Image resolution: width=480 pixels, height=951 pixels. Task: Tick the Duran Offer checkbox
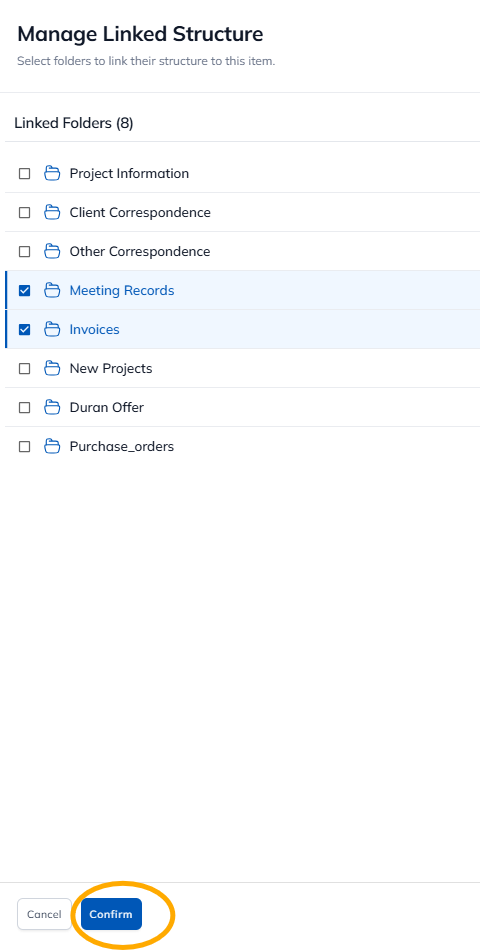pyautogui.click(x=24, y=408)
